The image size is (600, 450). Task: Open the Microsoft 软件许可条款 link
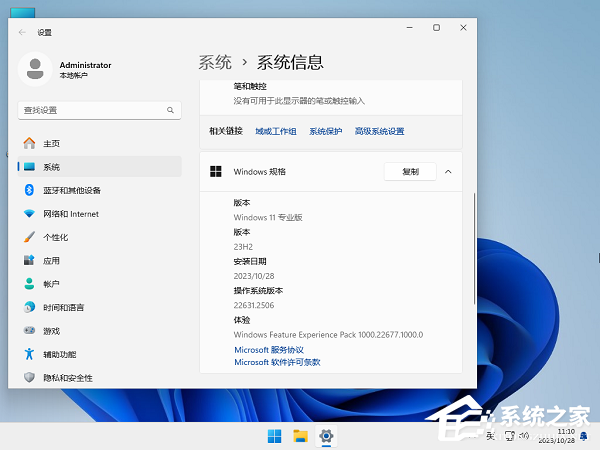(277, 362)
